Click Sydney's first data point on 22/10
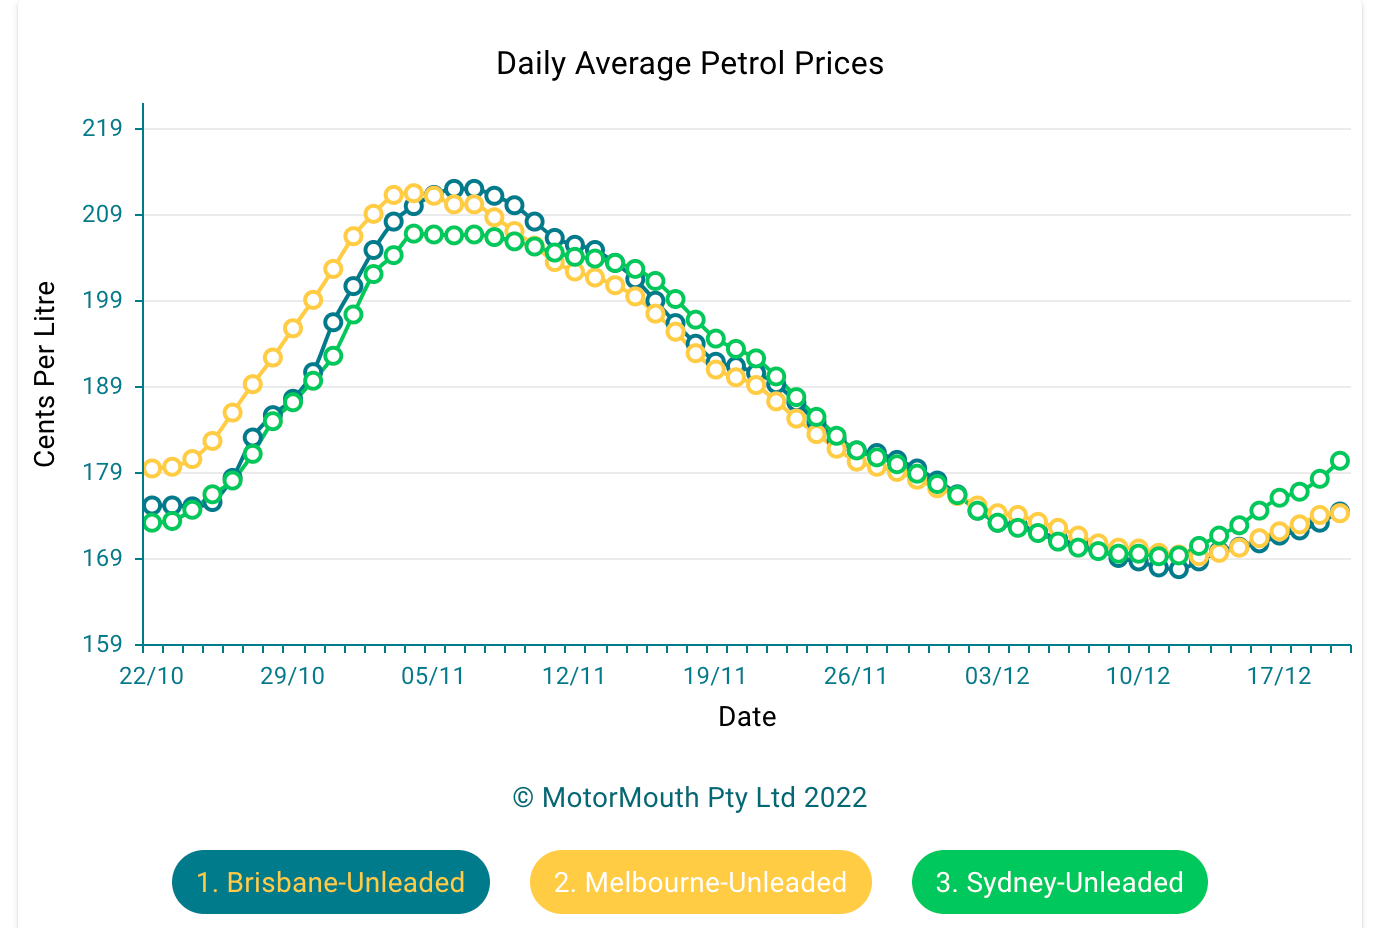This screenshot has height=928, width=1378. pyautogui.click(x=152, y=523)
